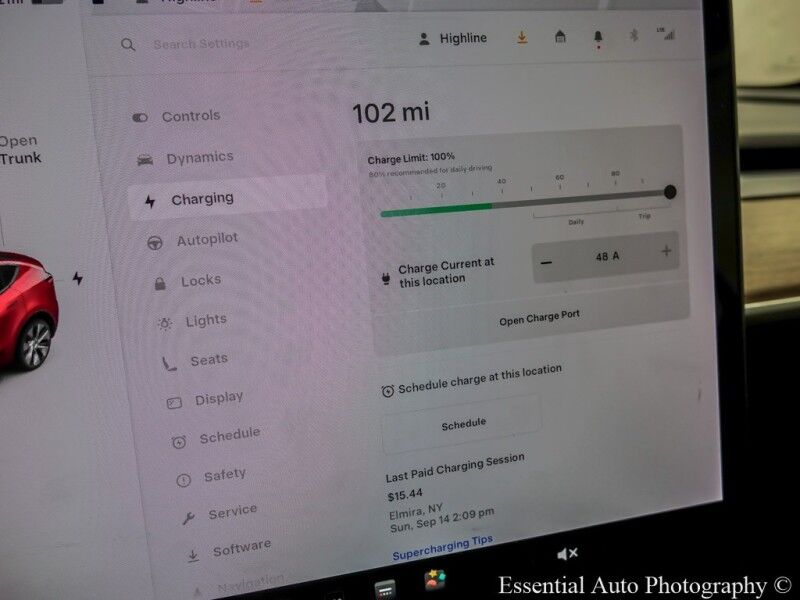Screen dimensions: 800x600
Task: Open notifications bell icon
Action: (x=598, y=38)
